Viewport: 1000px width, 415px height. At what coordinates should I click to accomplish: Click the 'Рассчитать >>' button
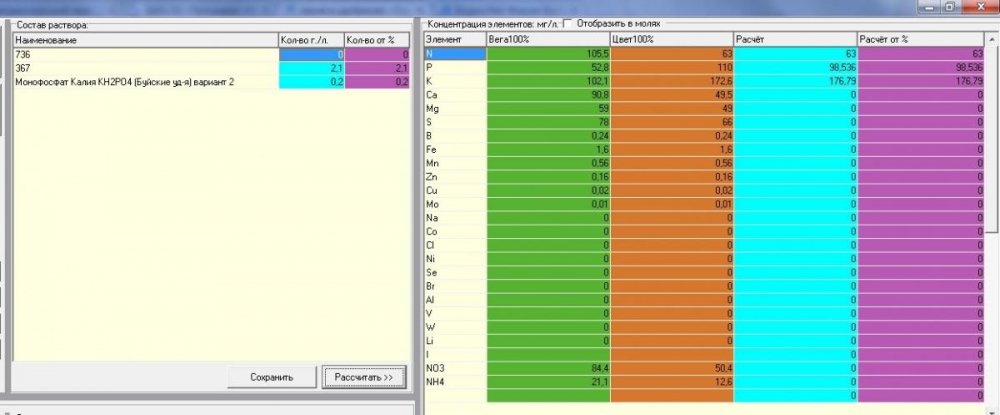364,377
